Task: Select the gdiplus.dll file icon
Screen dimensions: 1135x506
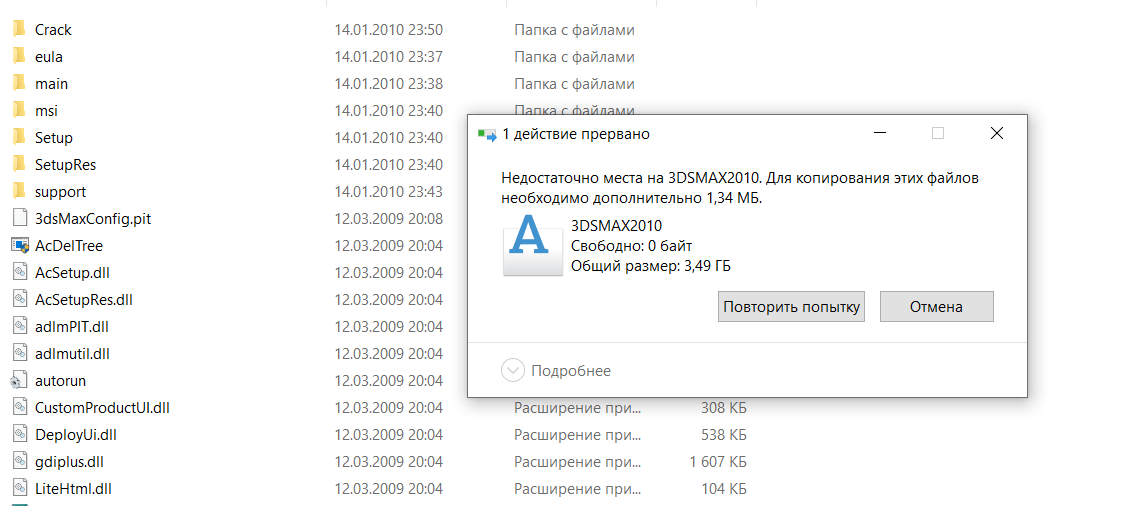Action: click(18, 462)
